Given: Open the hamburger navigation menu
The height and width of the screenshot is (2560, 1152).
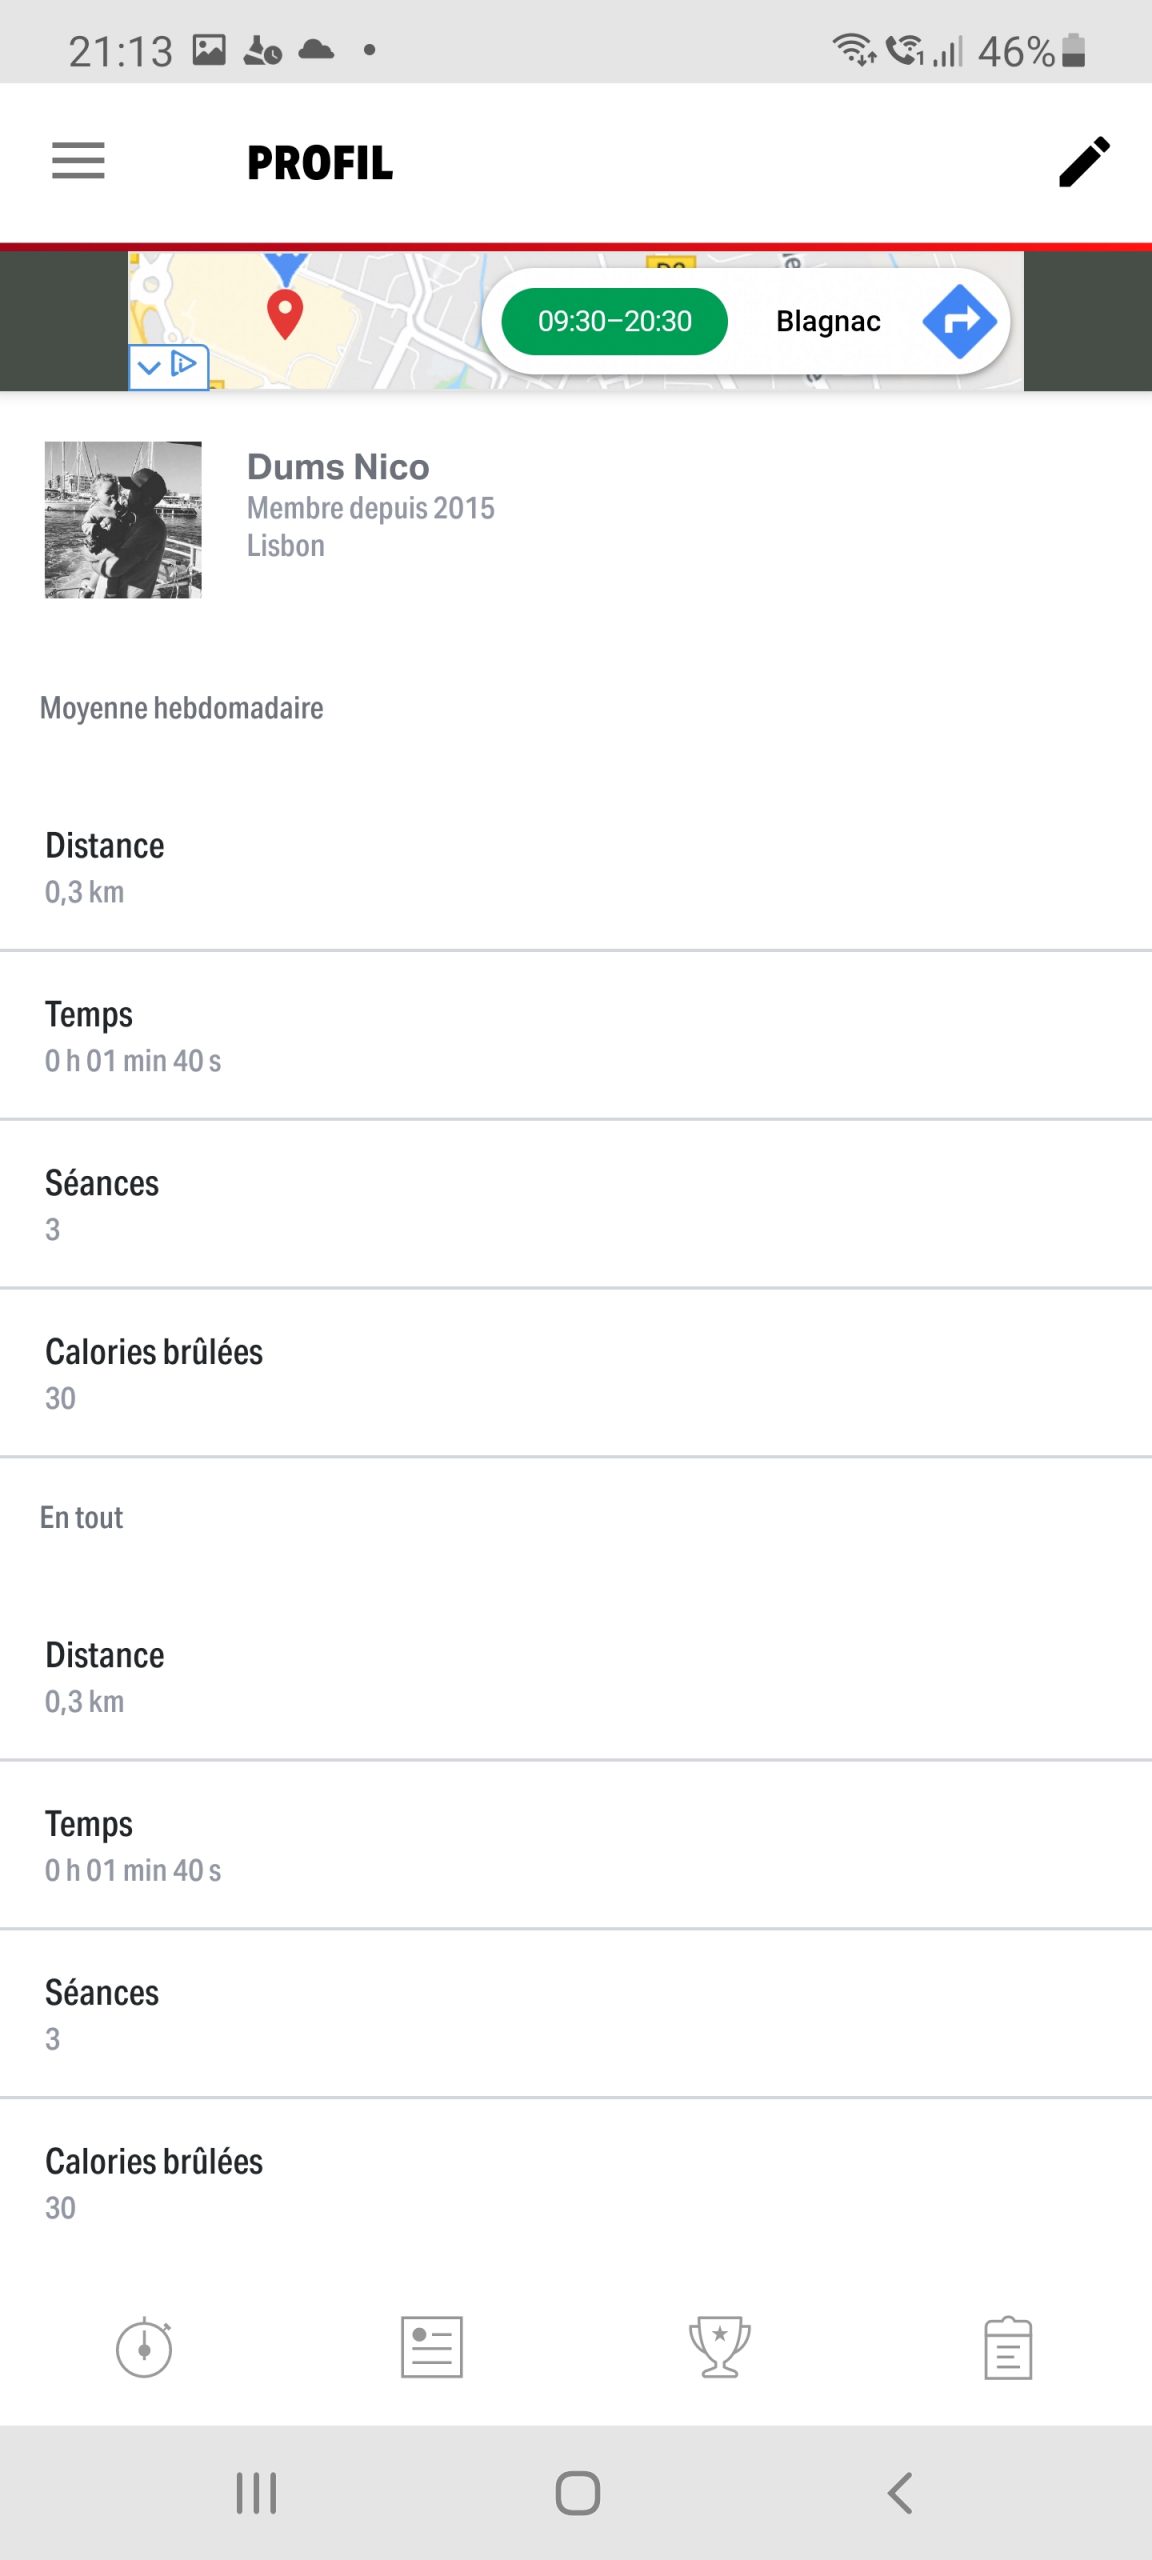Looking at the screenshot, I should tap(78, 161).
